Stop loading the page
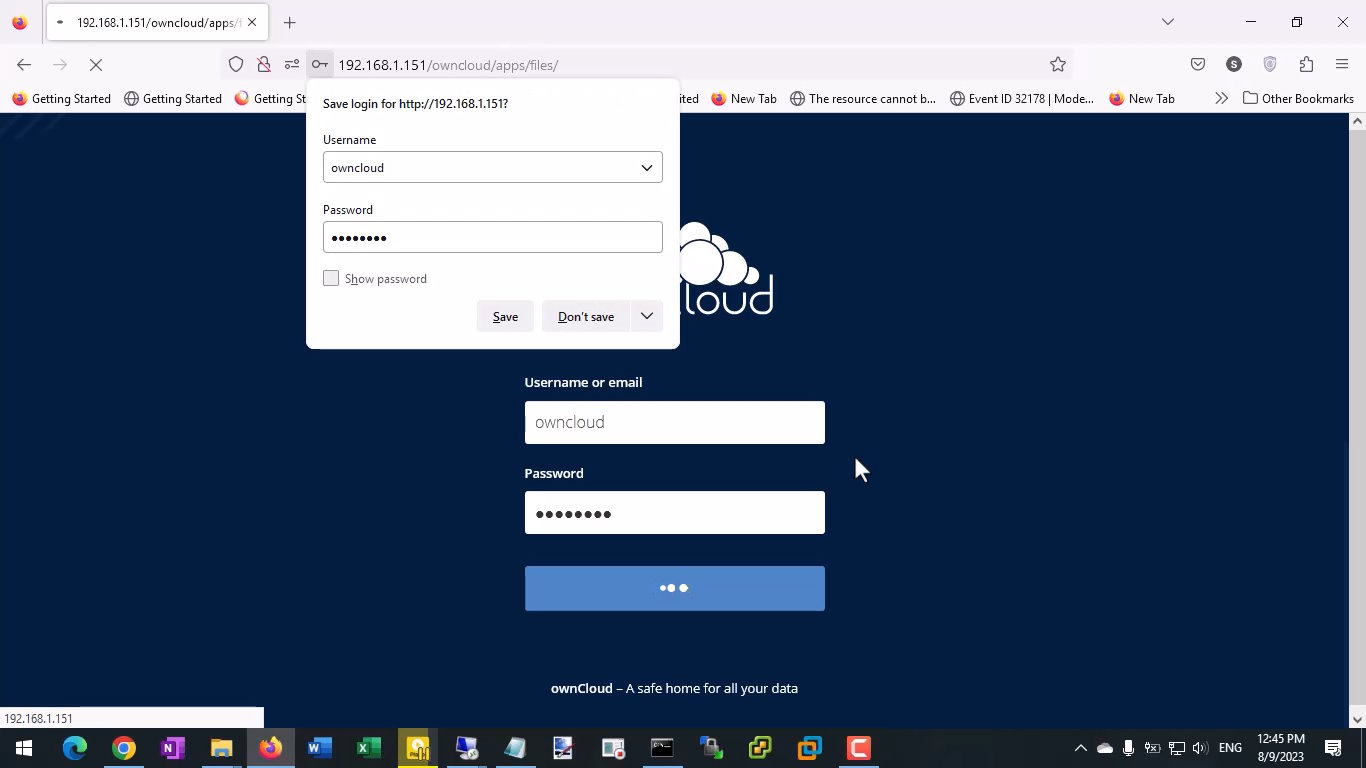Image resolution: width=1366 pixels, height=768 pixels. [96, 65]
